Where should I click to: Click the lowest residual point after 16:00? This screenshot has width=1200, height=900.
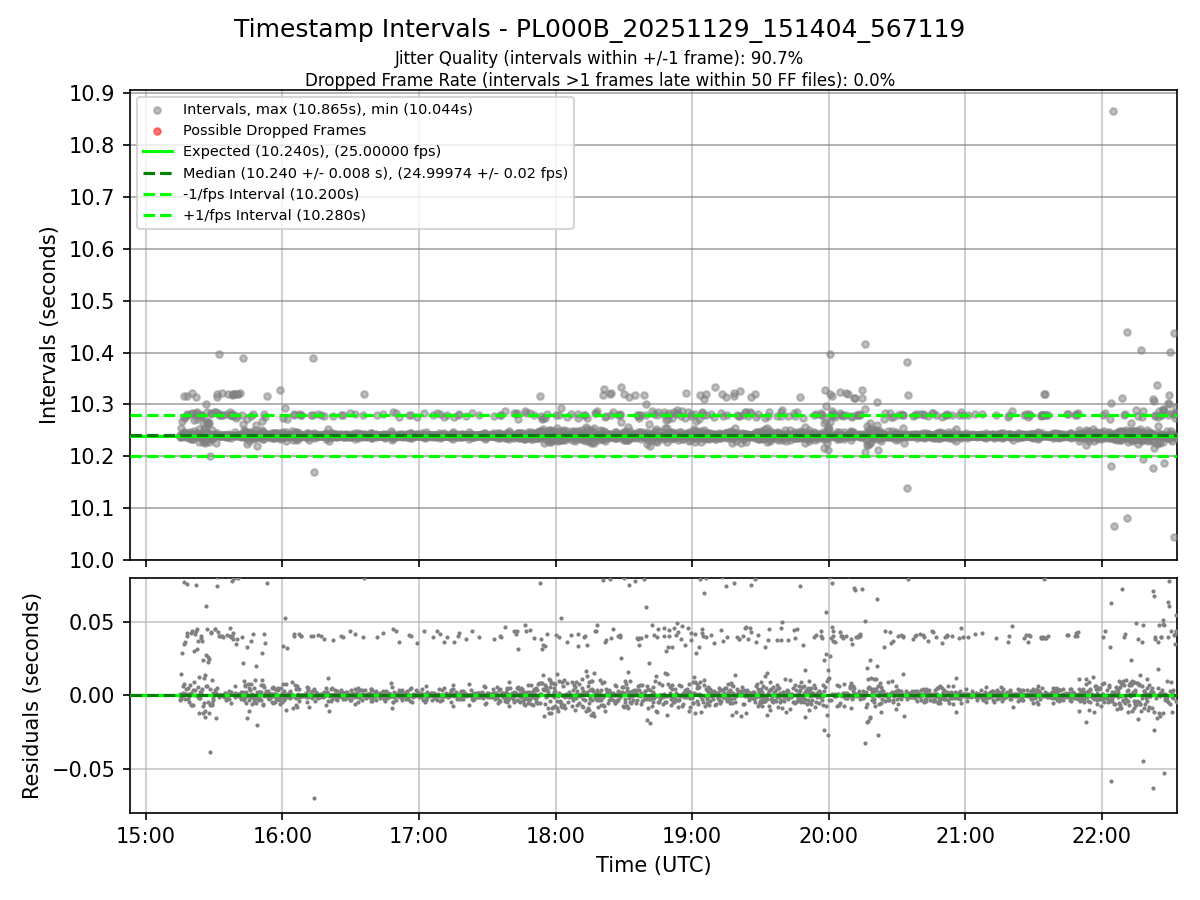point(314,798)
